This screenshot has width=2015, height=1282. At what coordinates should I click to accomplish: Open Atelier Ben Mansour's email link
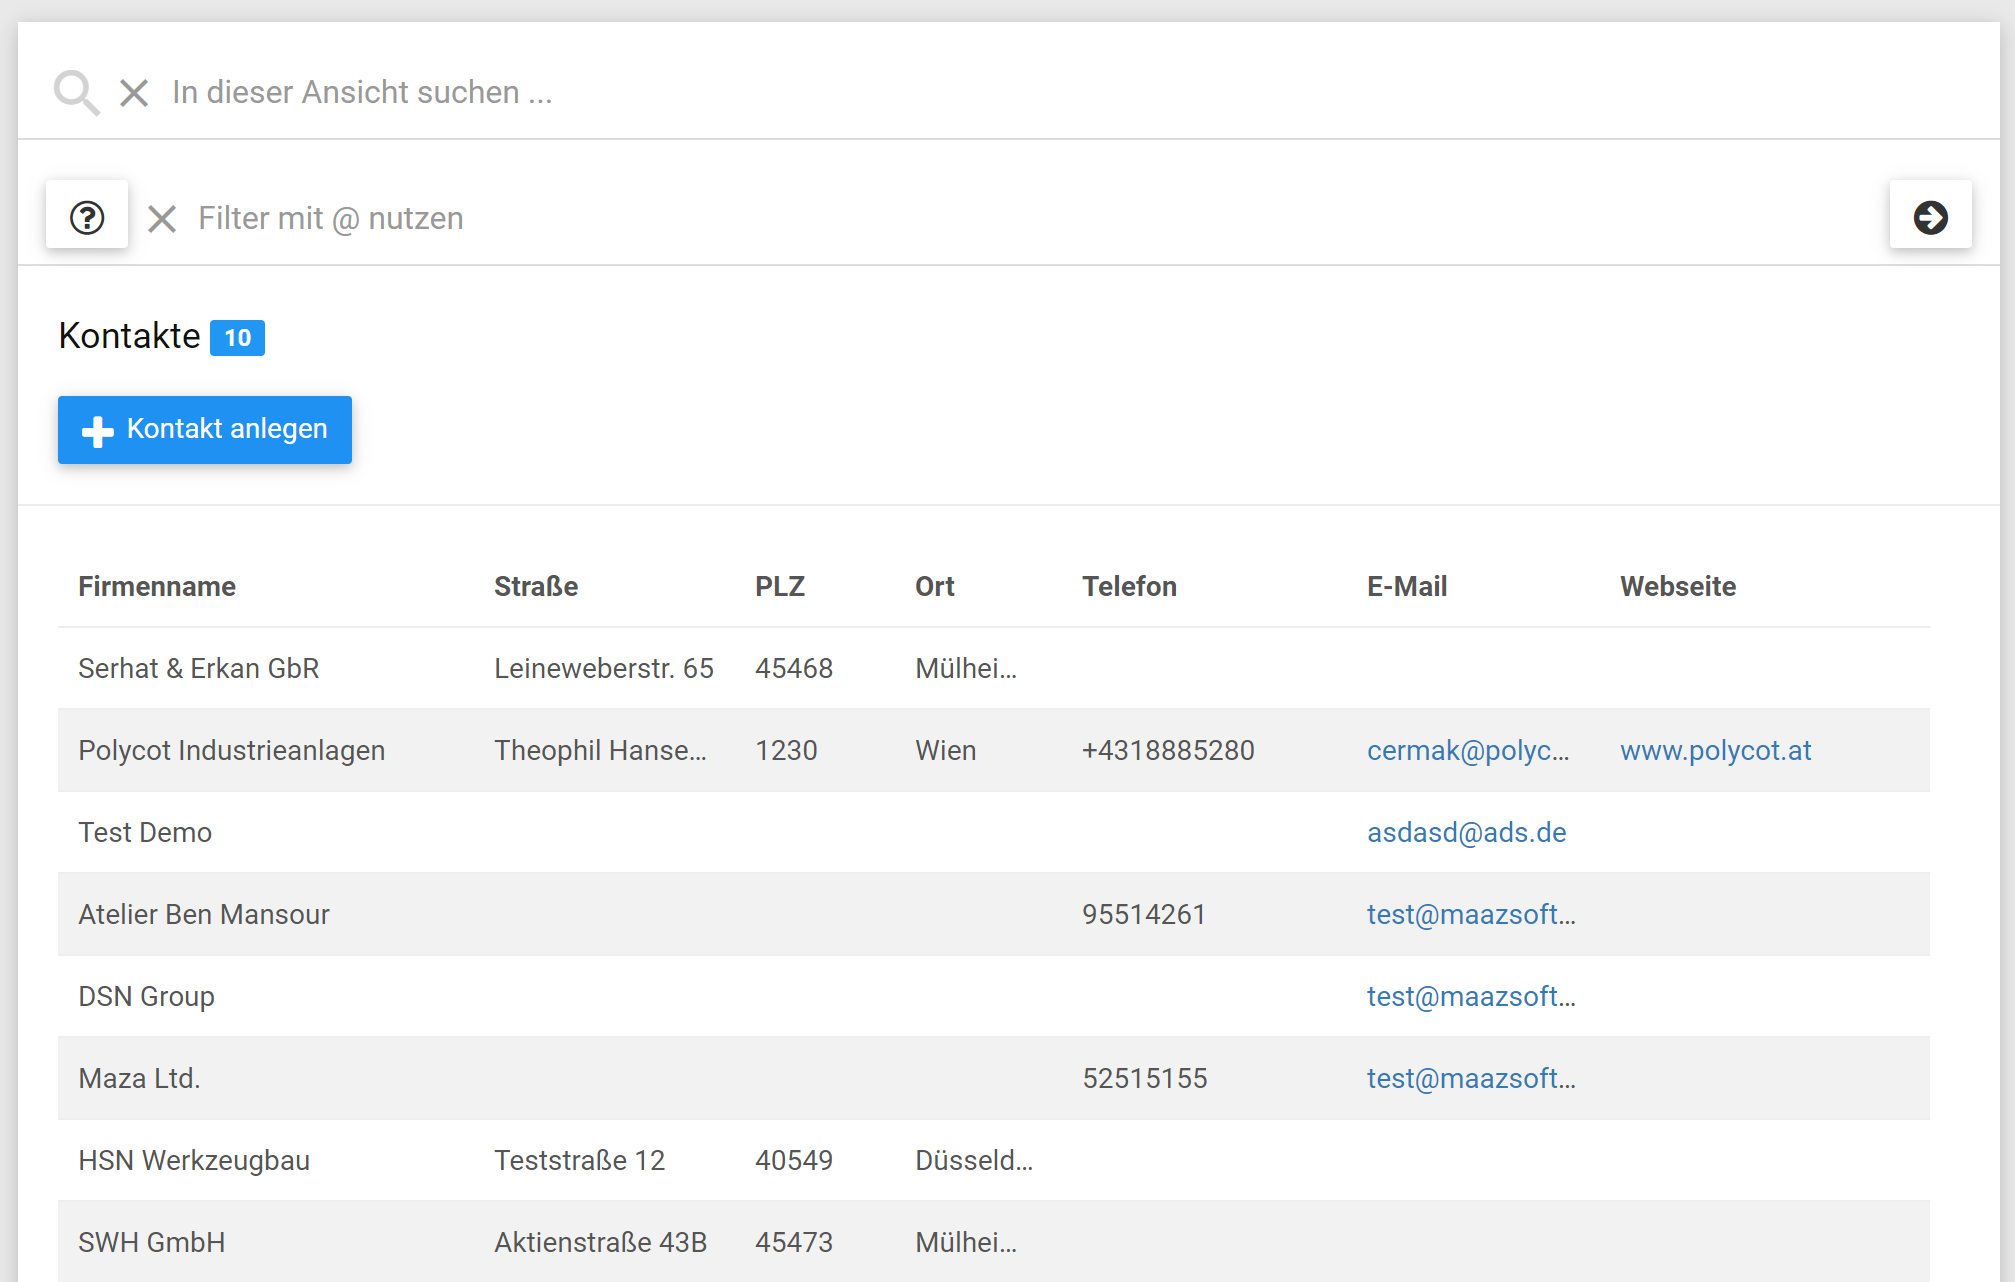click(1470, 914)
